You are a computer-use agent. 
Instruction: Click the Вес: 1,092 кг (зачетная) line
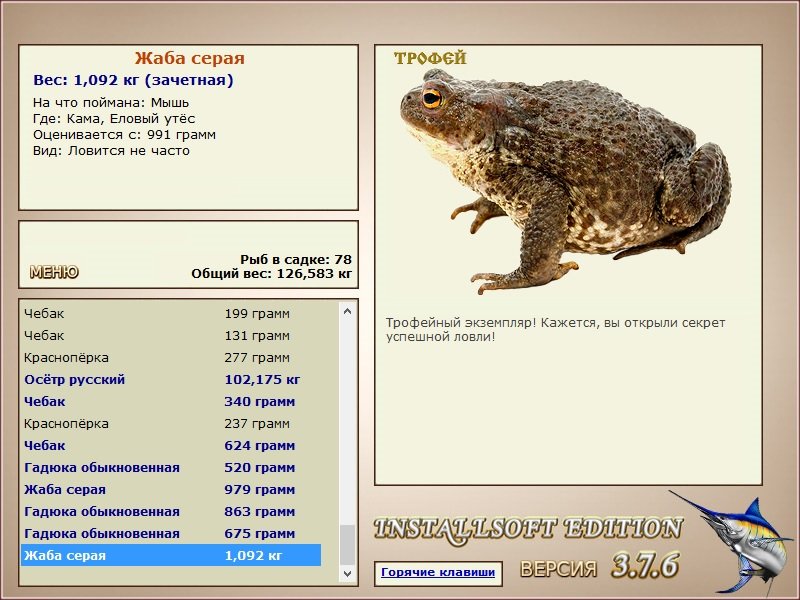133,80
